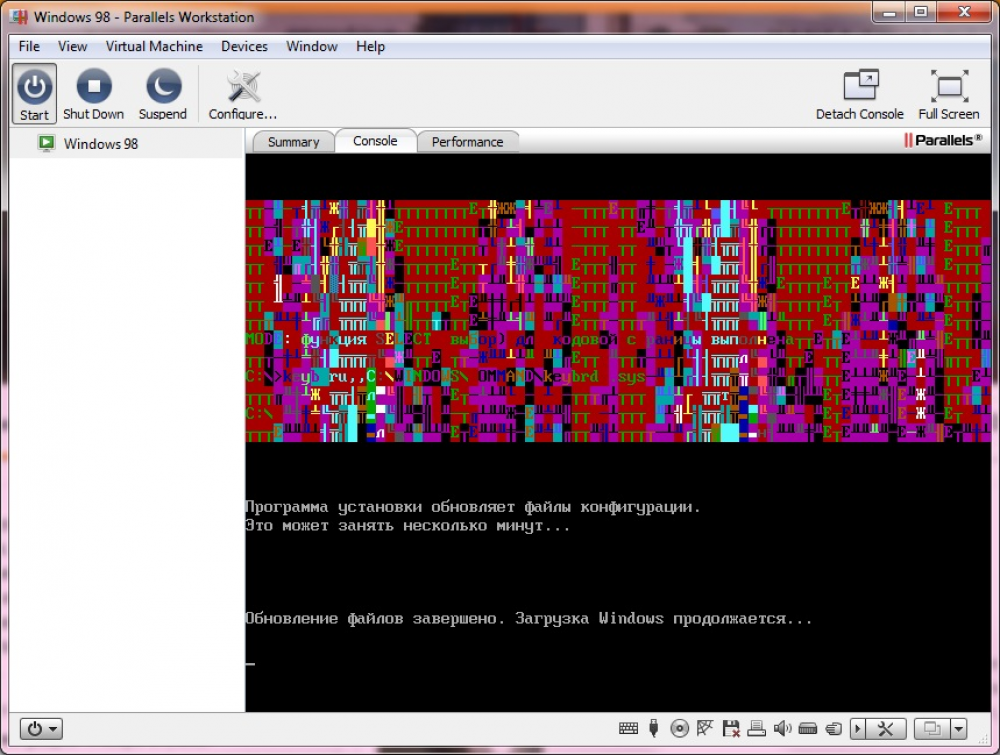The width and height of the screenshot is (1000, 755).
Task: Click the text "Программа установки обновляет файлы конфигурации"
Action: coord(469,508)
